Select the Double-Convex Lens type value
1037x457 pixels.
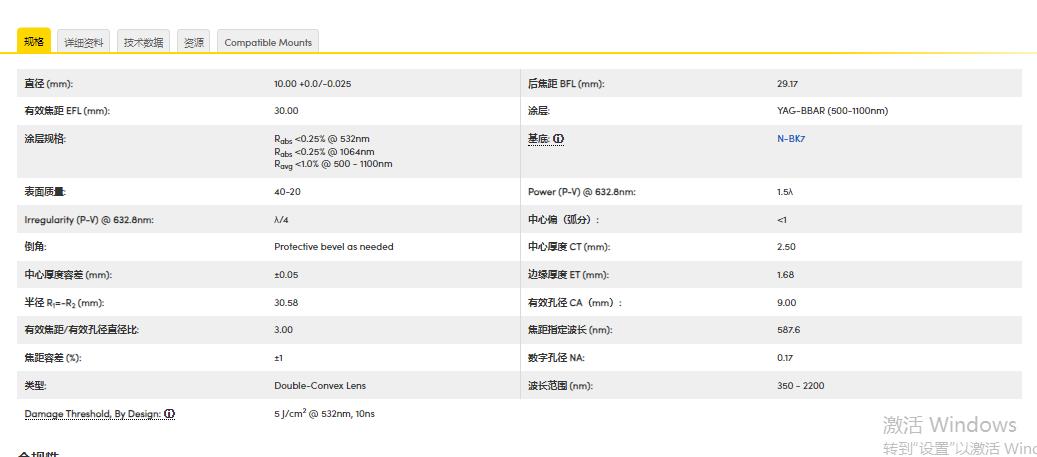(x=320, y=385)
